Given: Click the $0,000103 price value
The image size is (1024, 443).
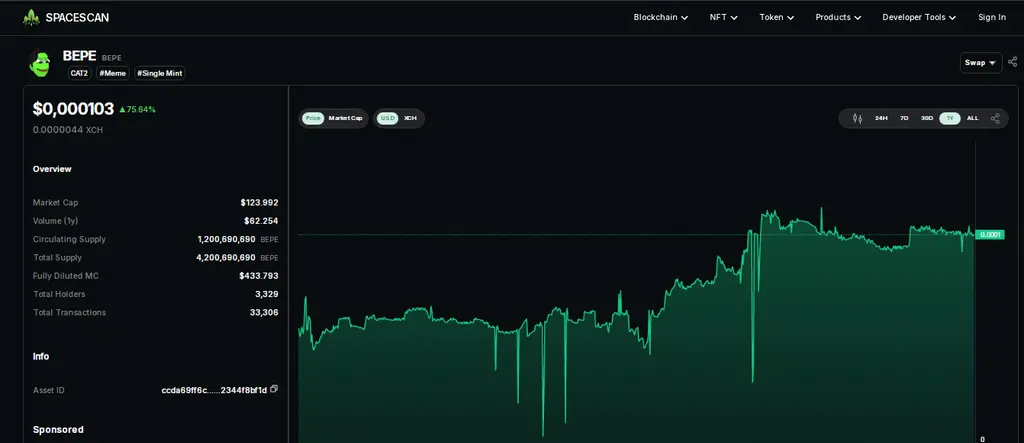Looking at the screenshot, I should tap(73, 109).
